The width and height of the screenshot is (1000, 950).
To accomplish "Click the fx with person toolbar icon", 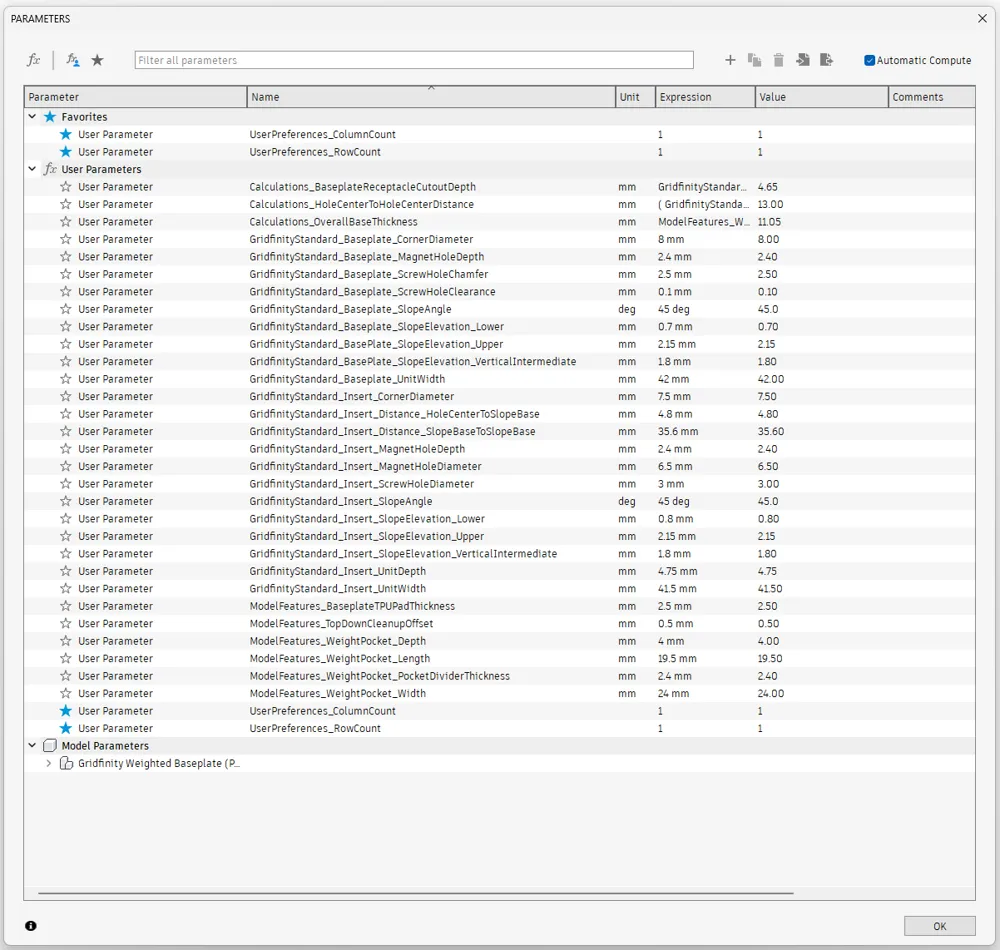I will pyautogui.click(x=73, y=60).
